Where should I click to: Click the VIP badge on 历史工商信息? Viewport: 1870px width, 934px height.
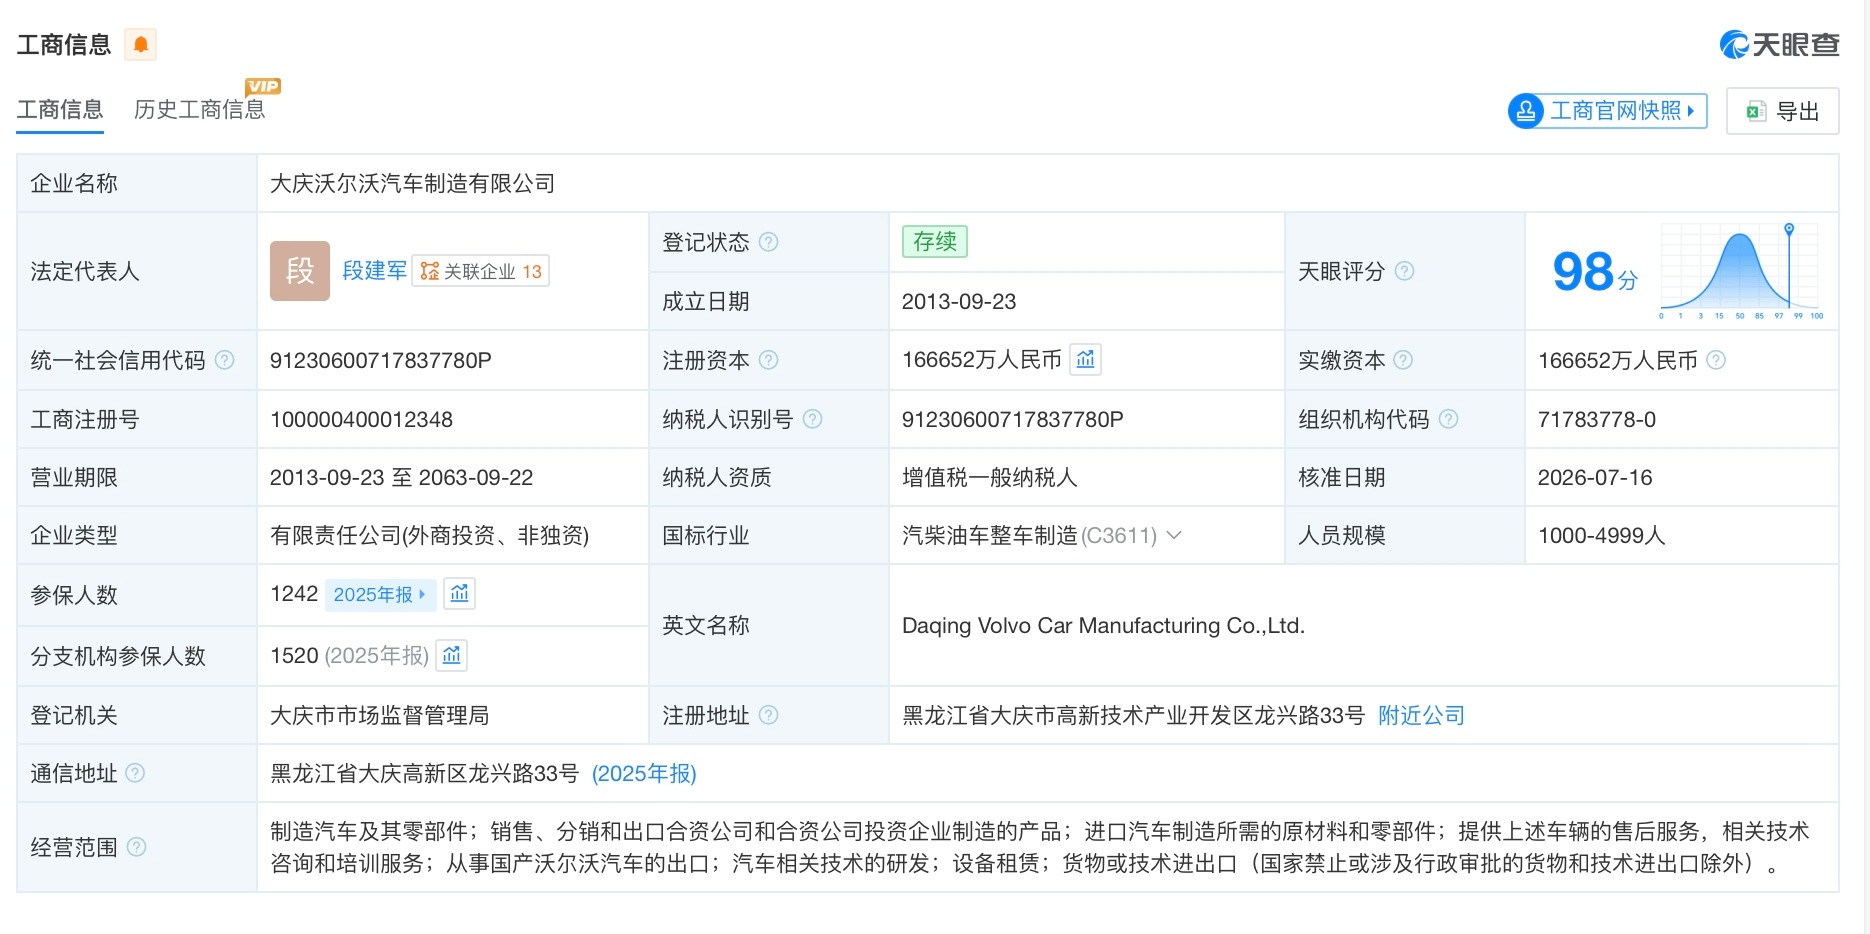coord(263,86)
